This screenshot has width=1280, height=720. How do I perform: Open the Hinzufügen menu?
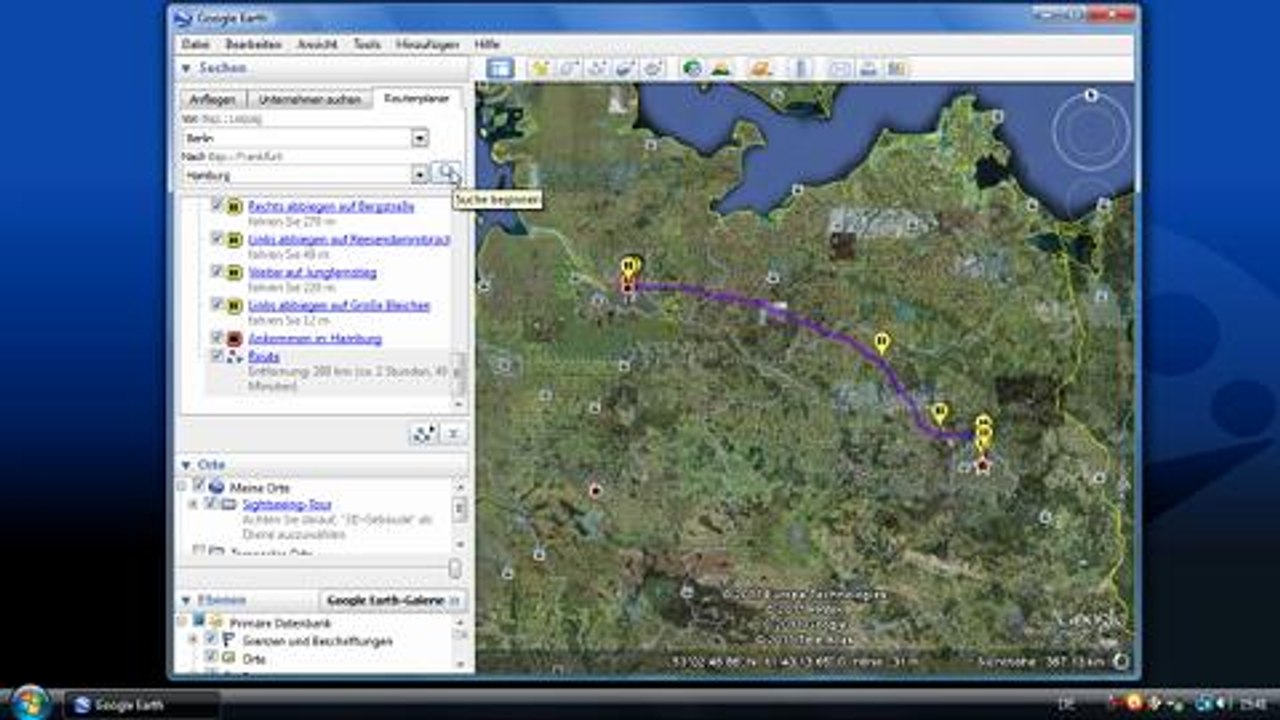[427, 45]
